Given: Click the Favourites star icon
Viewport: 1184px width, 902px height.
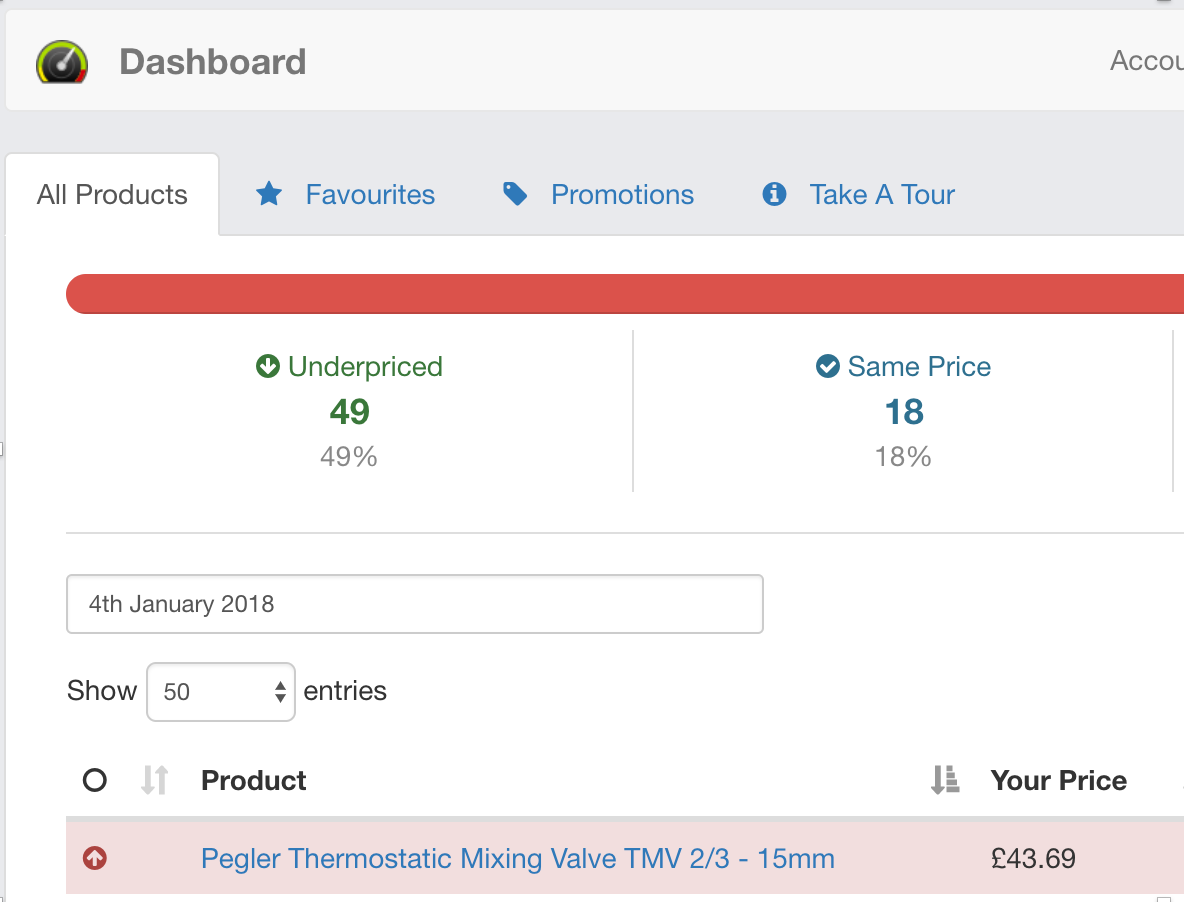Looking at the screenshot, I should coord(269,194).
